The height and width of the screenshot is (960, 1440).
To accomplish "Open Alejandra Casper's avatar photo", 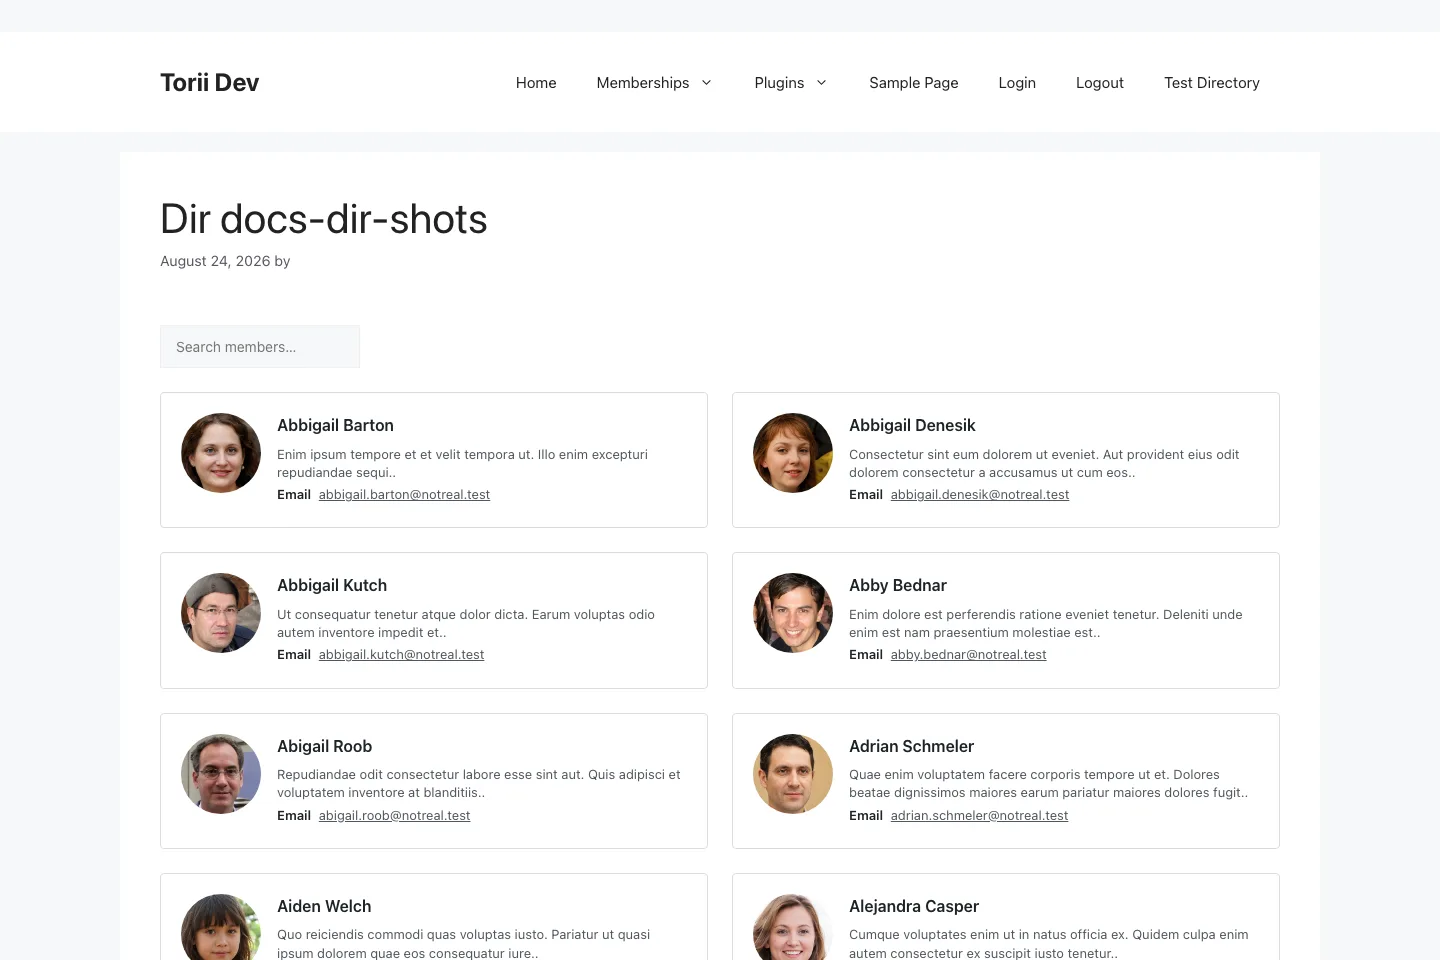I will (x=793, y=927).
